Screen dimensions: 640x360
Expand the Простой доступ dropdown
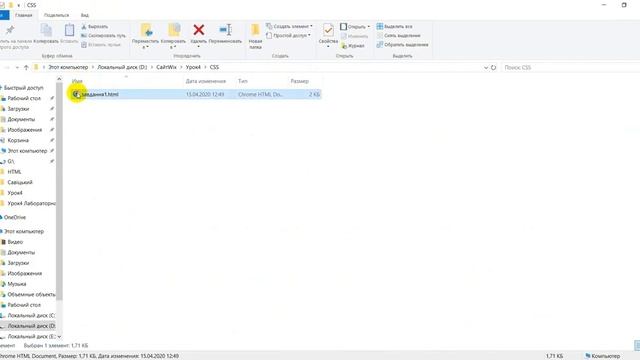click(x=309, y=35)
